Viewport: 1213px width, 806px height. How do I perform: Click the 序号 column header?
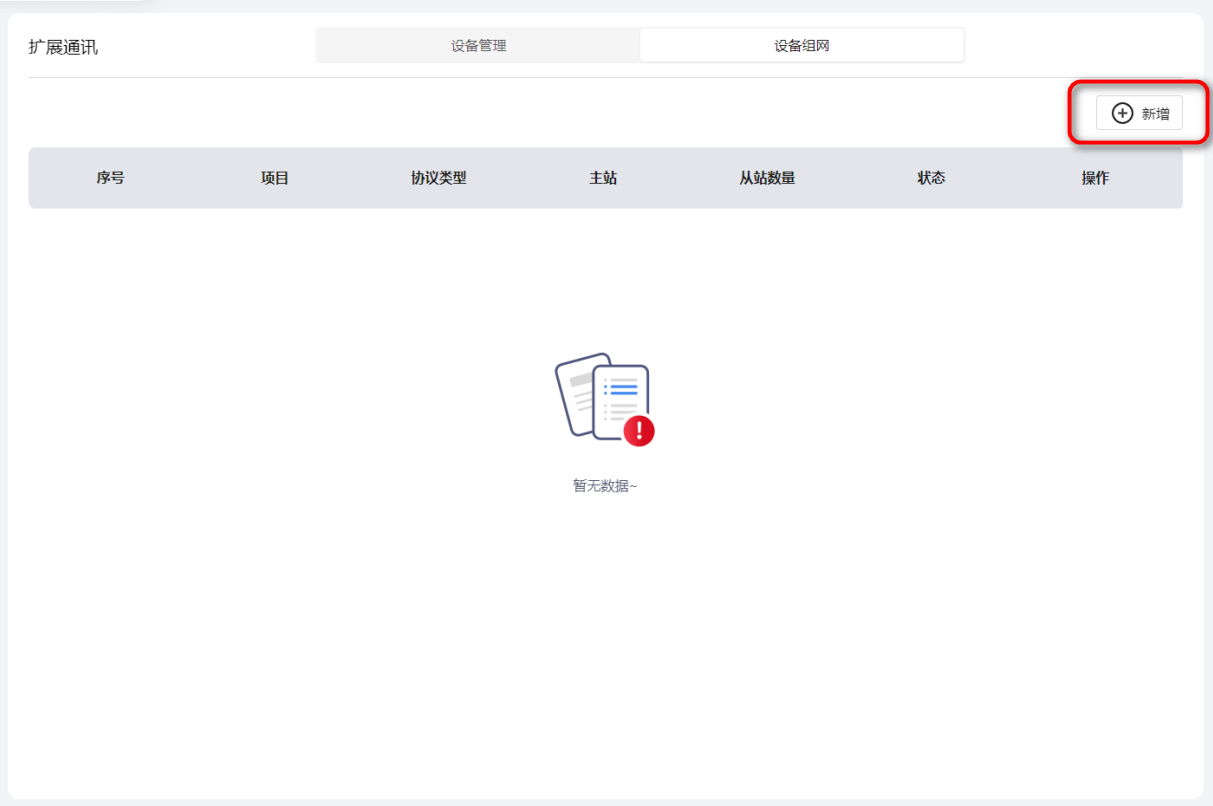tap(110, 178)
